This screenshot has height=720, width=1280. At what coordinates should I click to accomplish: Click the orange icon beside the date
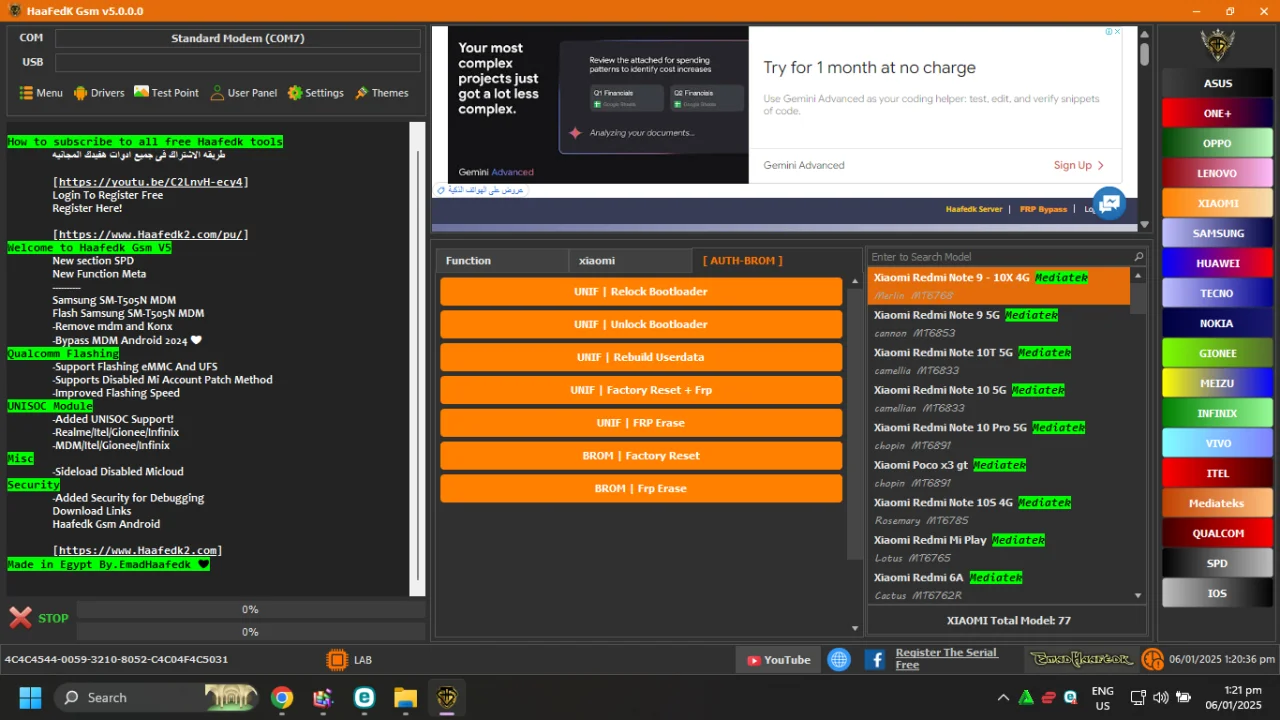[x=1153, y=660]
